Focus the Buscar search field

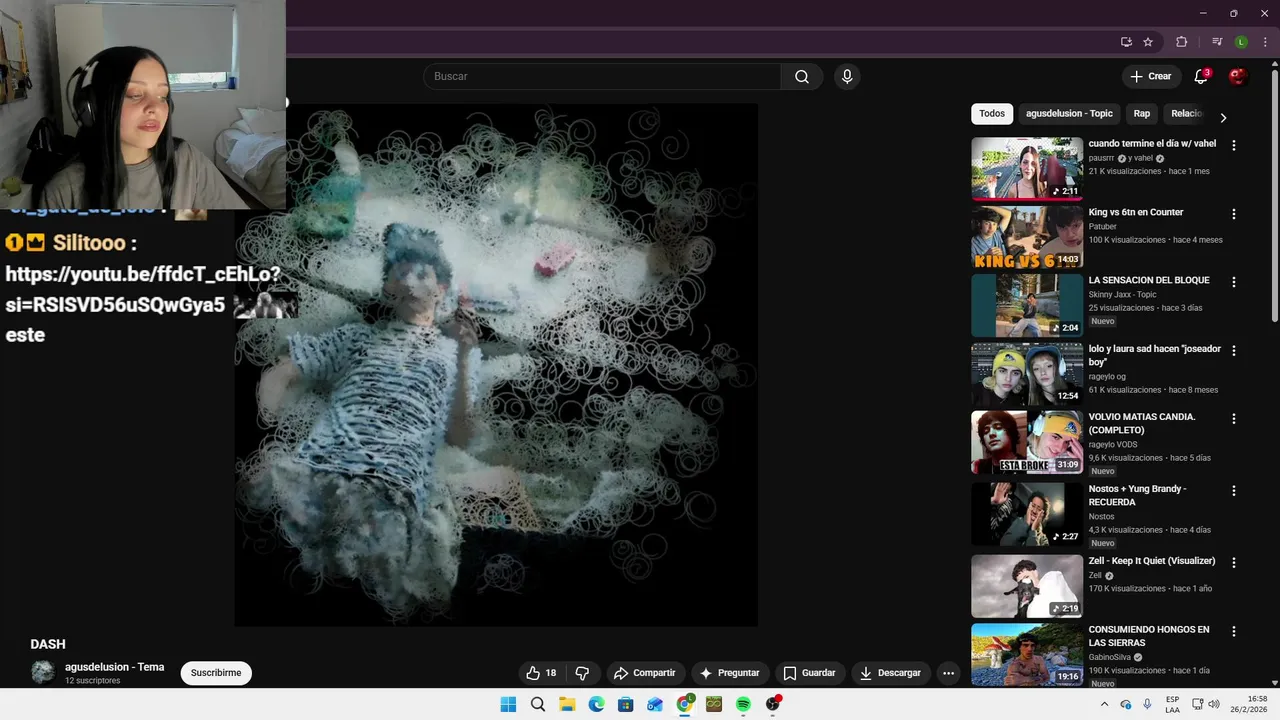coord(602,76)
